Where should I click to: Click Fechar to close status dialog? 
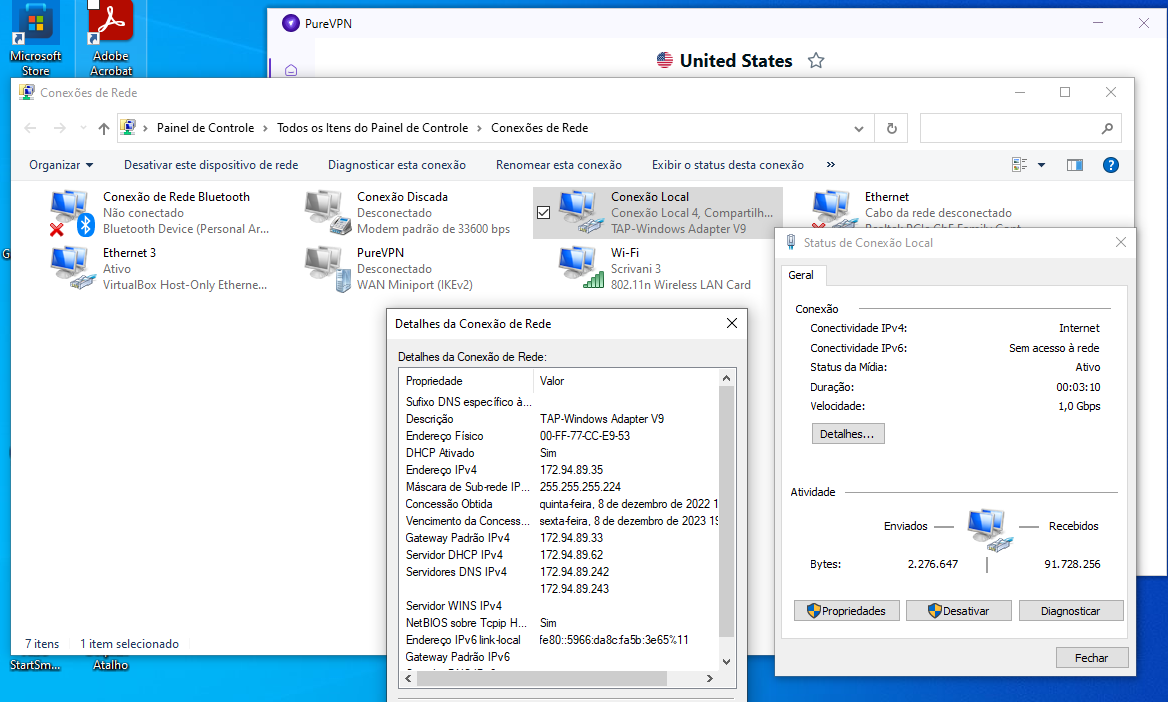click(1091, 657)
